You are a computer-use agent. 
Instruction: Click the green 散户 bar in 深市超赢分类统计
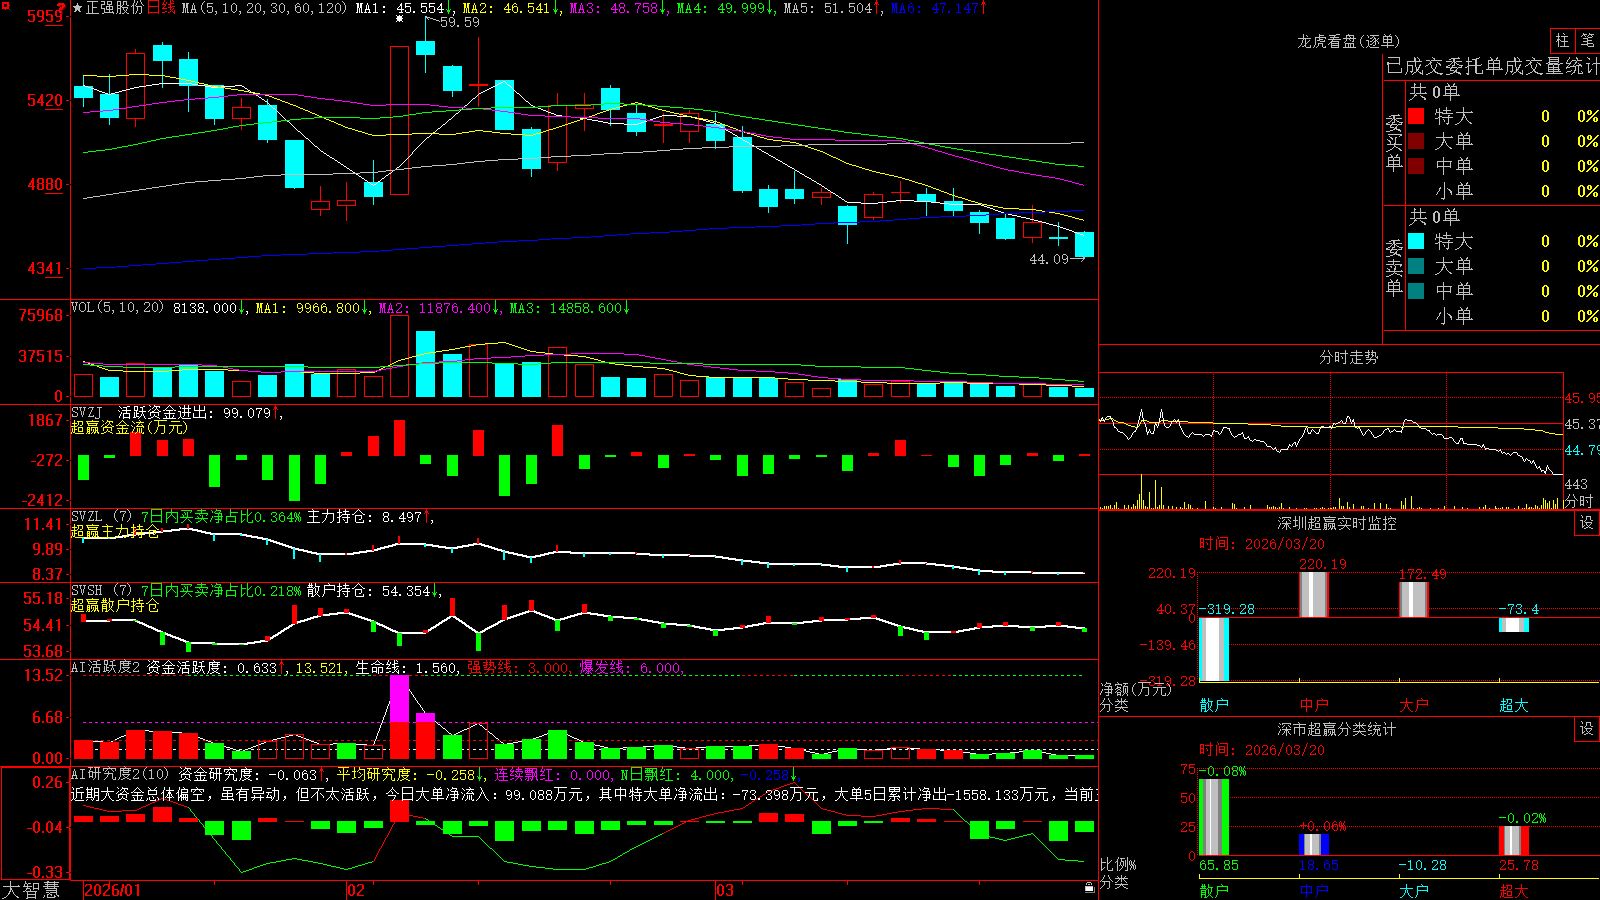coord(1214,816)
